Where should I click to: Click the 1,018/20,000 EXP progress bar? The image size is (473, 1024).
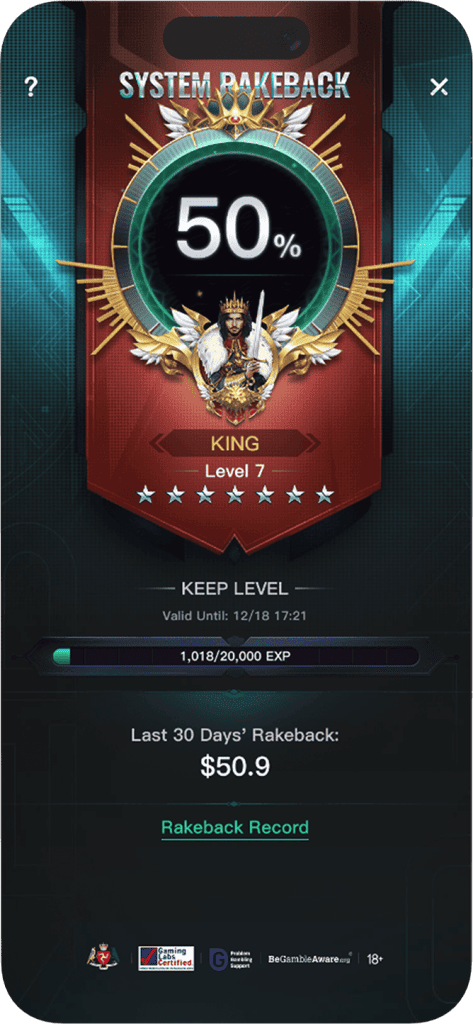tap(235, 656)
